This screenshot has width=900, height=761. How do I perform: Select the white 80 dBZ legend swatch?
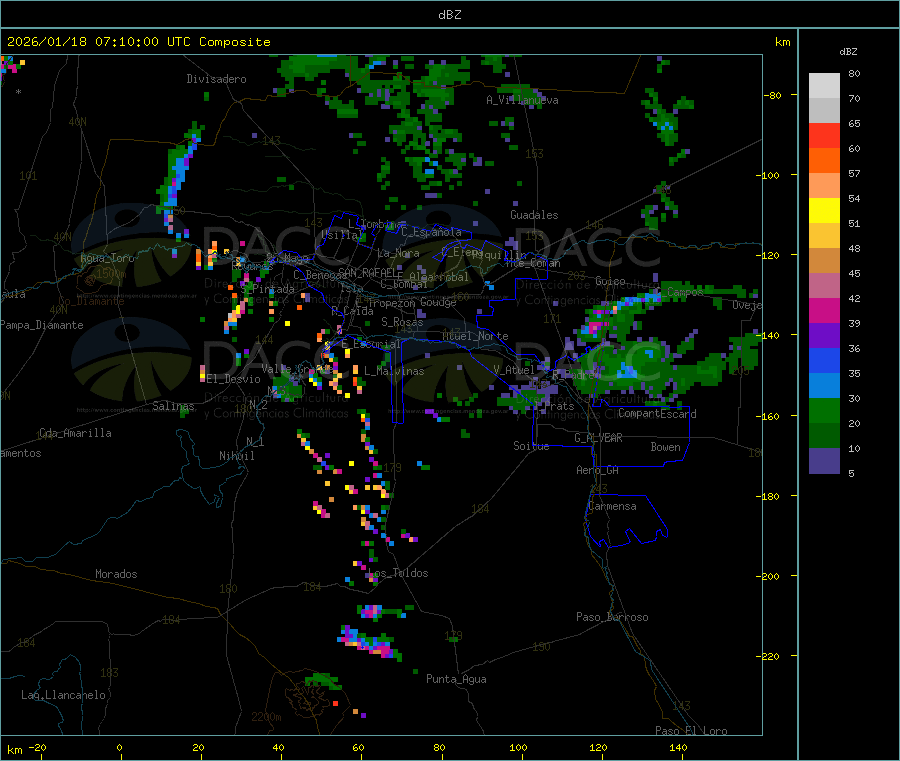(824, 86)
